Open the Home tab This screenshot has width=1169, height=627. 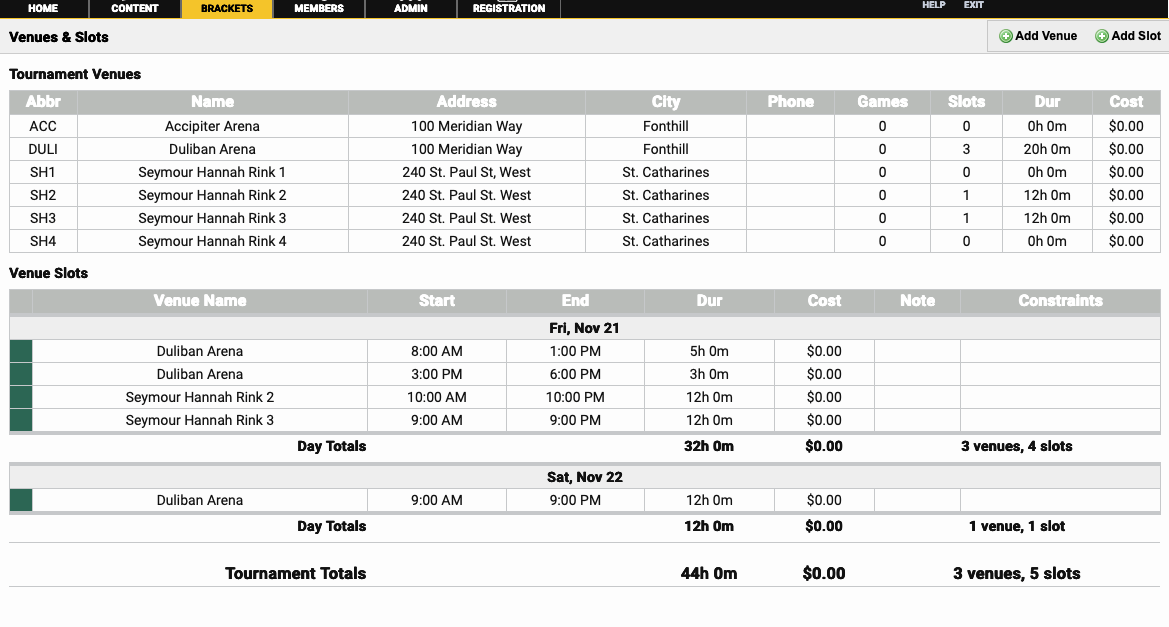pos(43,8)
